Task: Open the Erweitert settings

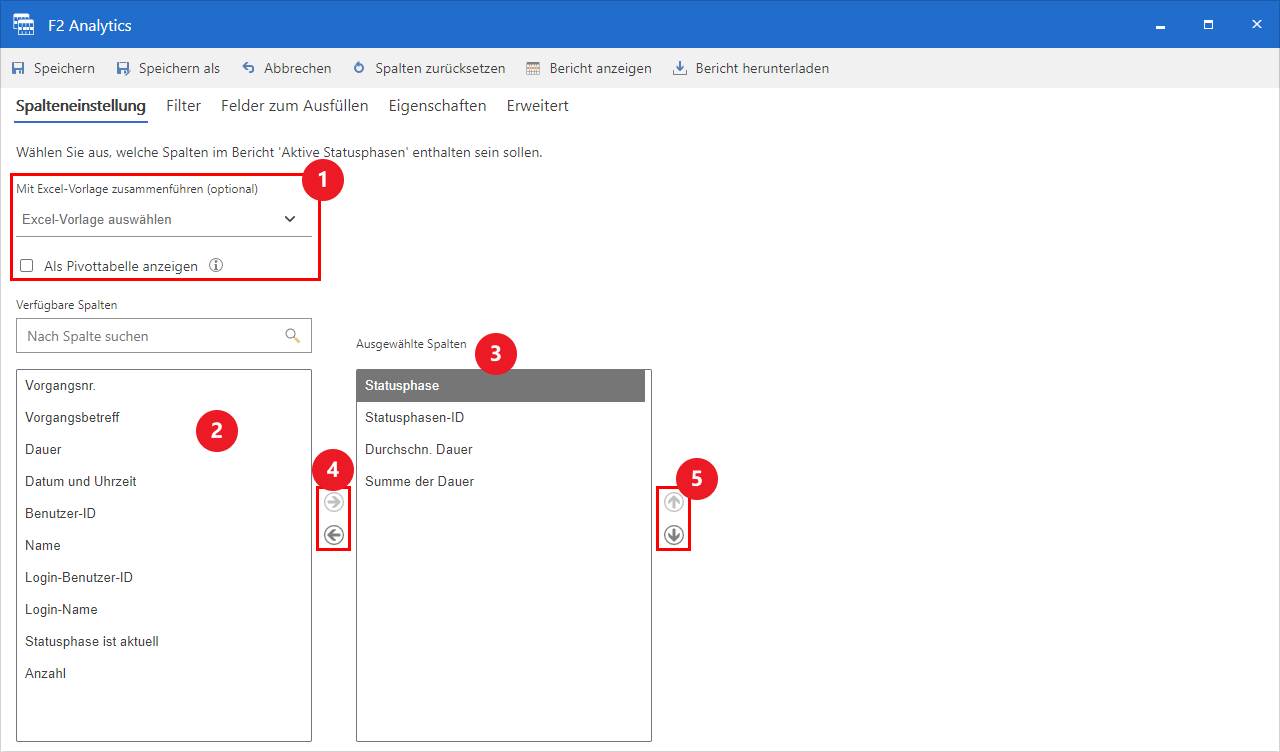Action: [x=537, y=105]
